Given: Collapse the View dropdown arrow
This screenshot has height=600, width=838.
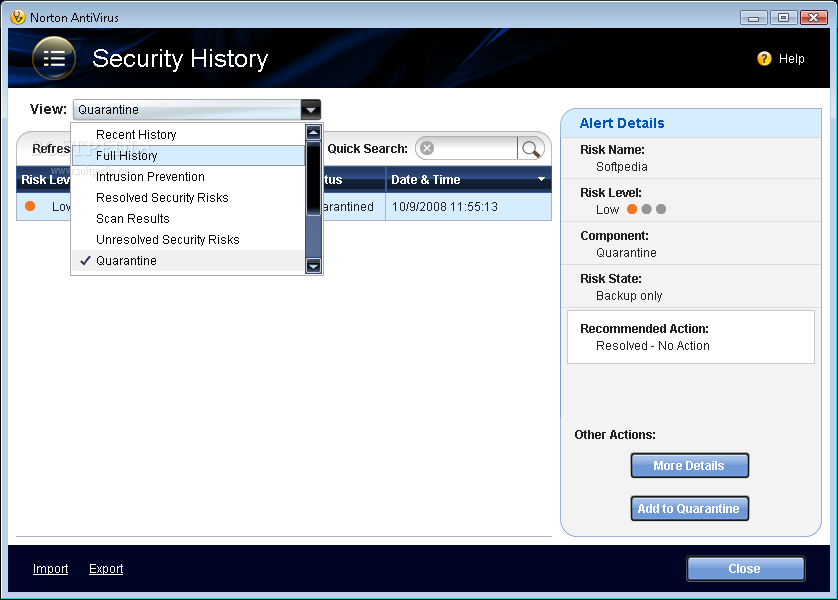Looking at the screenshot, I should click(x=311, y=110).
